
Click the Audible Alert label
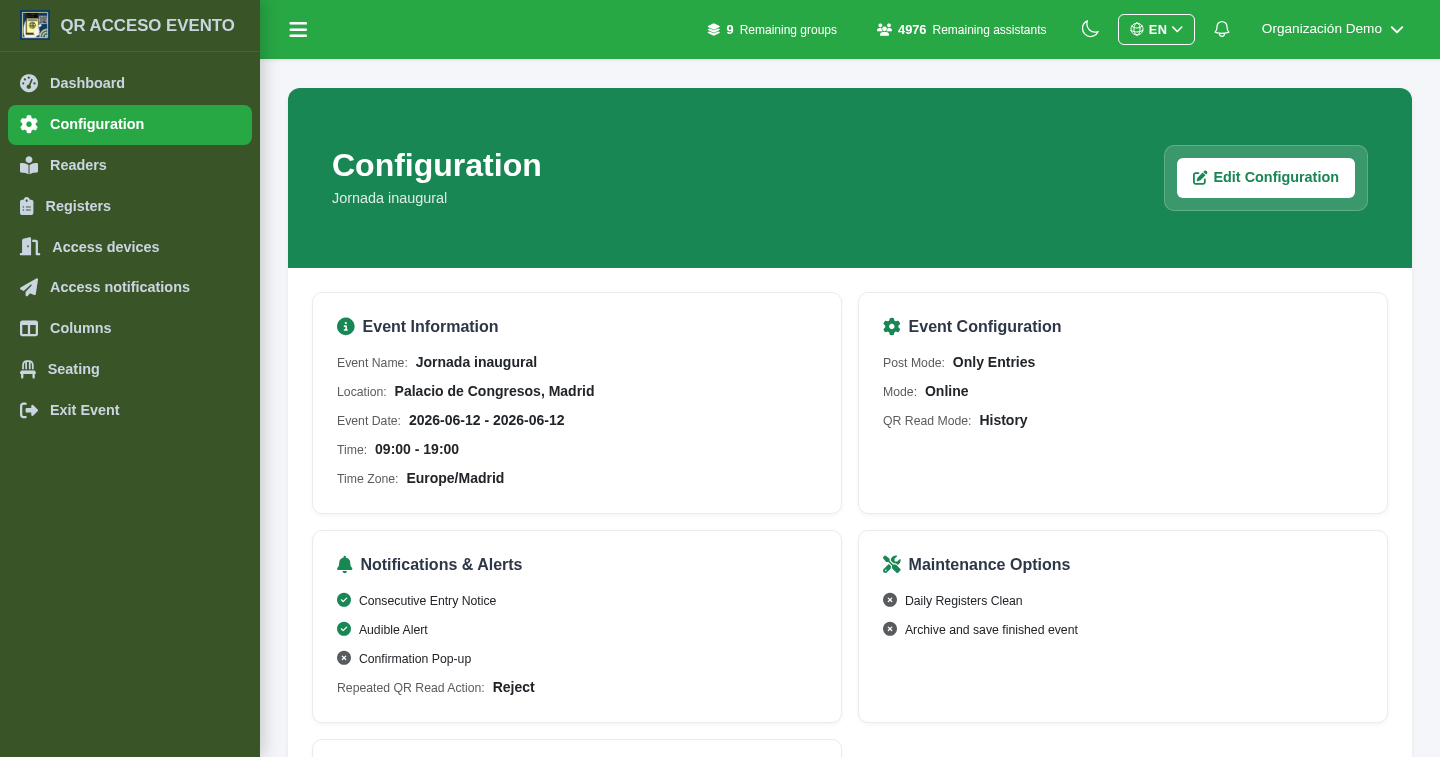[x=393, y=630]
